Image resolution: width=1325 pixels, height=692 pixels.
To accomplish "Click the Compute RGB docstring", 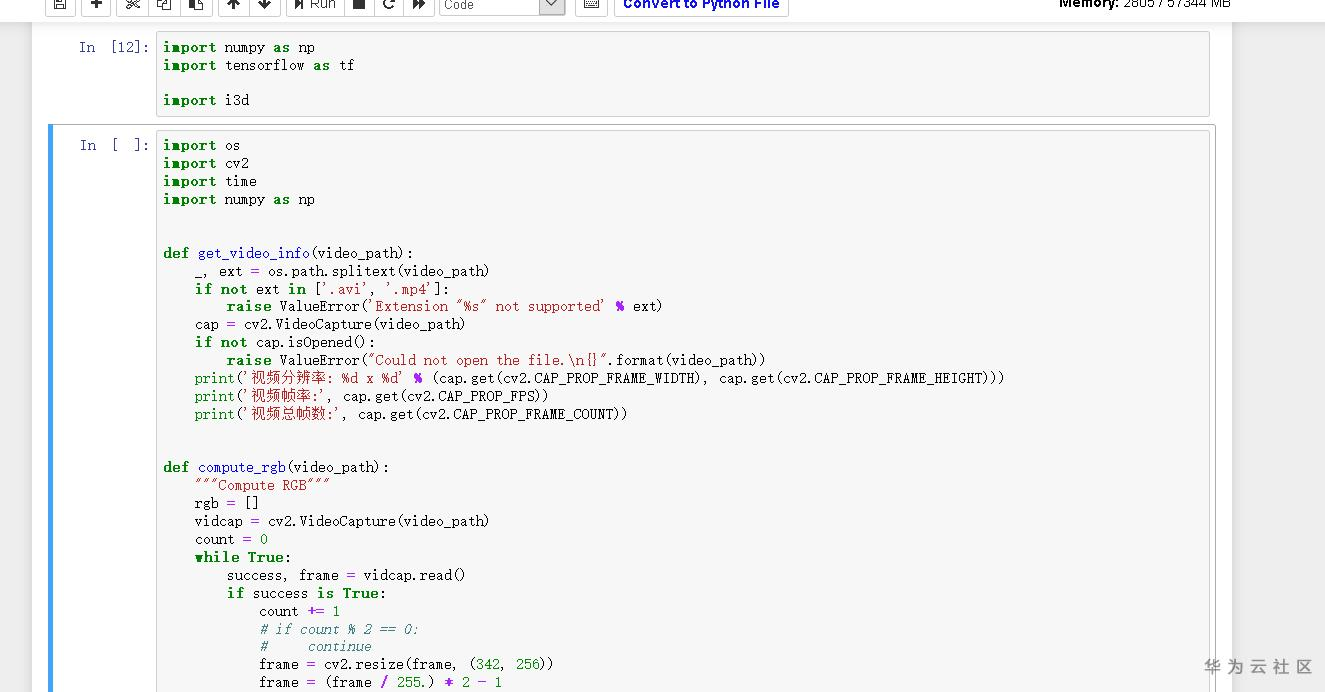I will pyautogui.click(x=262, y=485).
